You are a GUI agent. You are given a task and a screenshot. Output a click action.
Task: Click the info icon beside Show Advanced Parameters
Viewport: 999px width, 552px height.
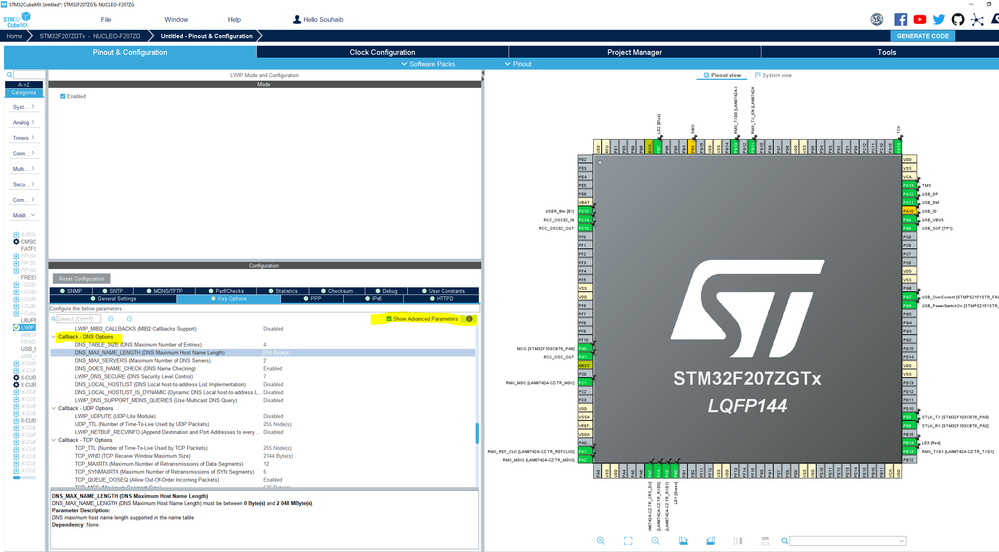pyautogui.click(x=469, y=319)
